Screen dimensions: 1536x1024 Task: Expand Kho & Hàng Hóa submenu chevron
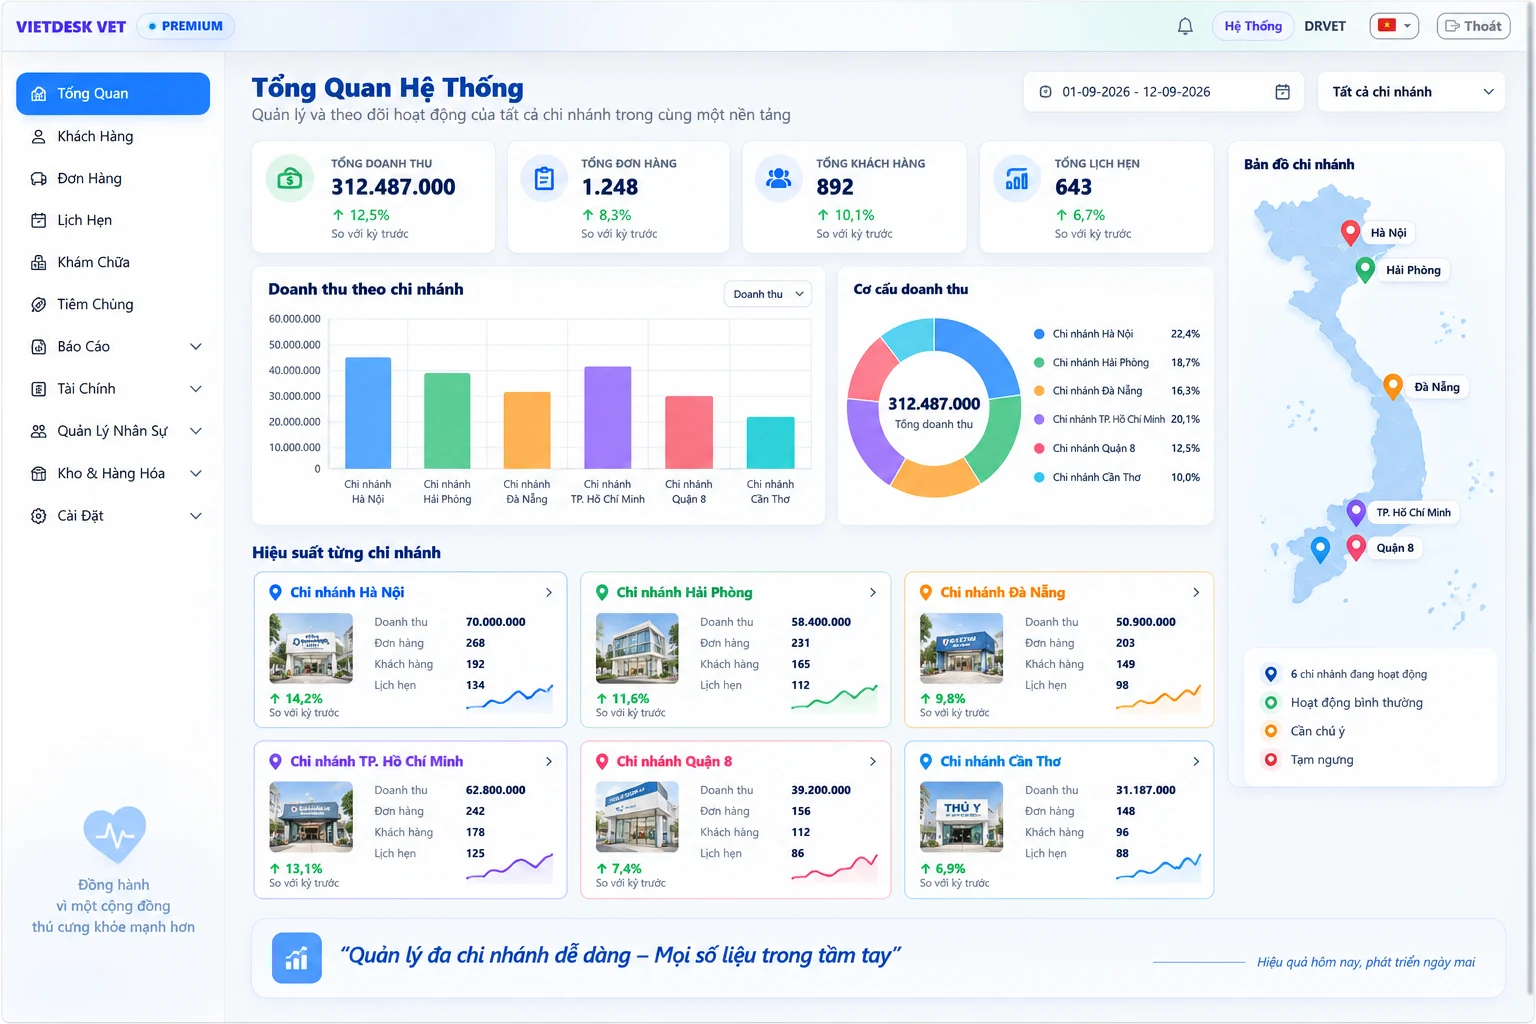(x=196, y=474)
